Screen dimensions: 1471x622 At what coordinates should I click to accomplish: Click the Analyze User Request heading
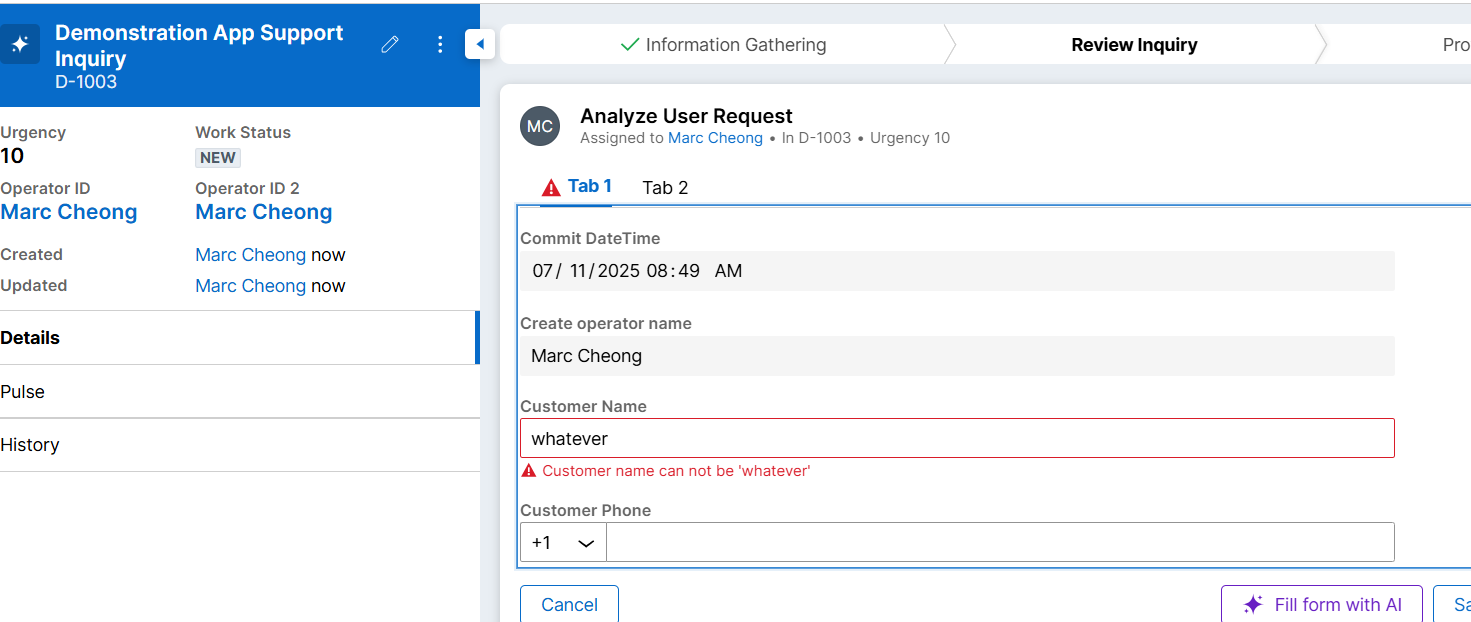(686, 116)
